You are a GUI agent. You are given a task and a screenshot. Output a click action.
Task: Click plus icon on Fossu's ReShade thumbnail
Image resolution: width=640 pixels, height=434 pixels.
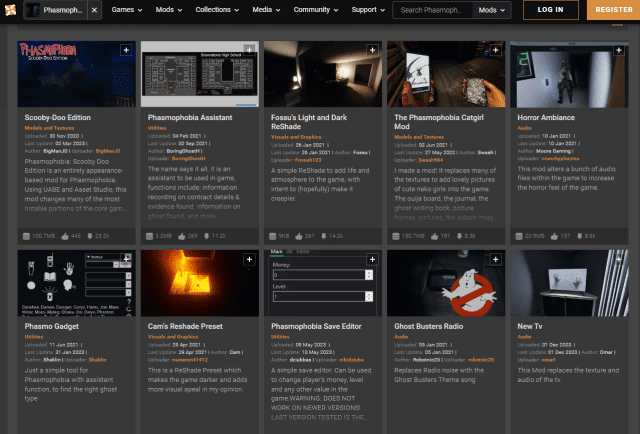point(371,49)
